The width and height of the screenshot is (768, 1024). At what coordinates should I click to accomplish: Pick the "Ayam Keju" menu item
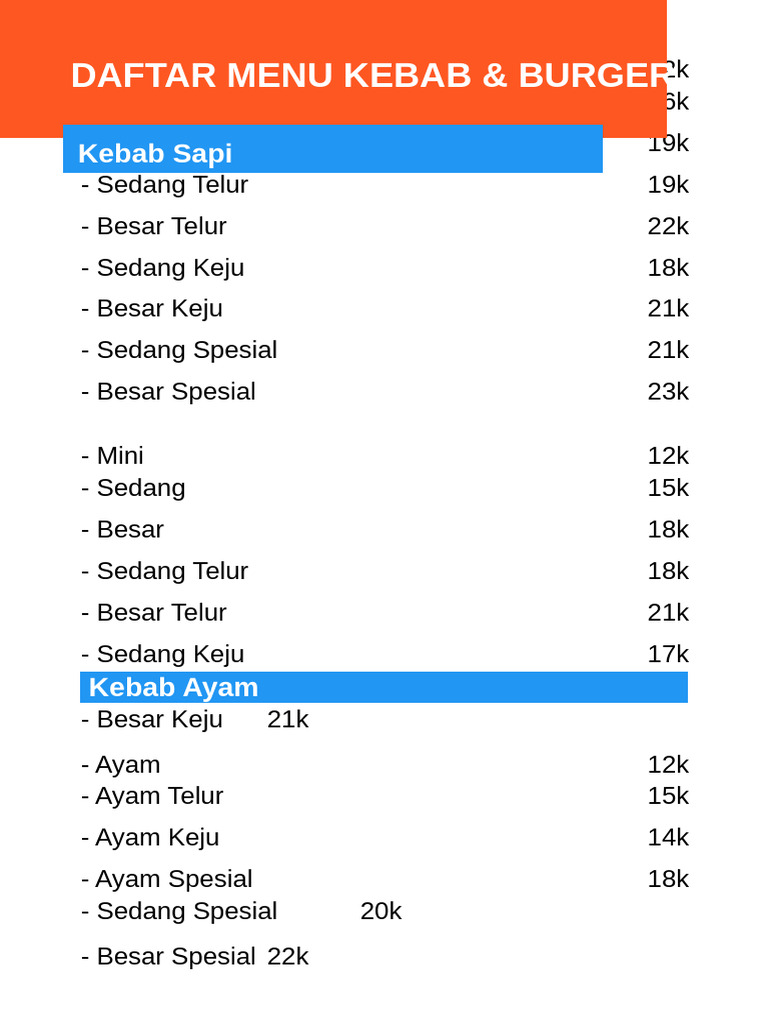(x=156, y=837)
